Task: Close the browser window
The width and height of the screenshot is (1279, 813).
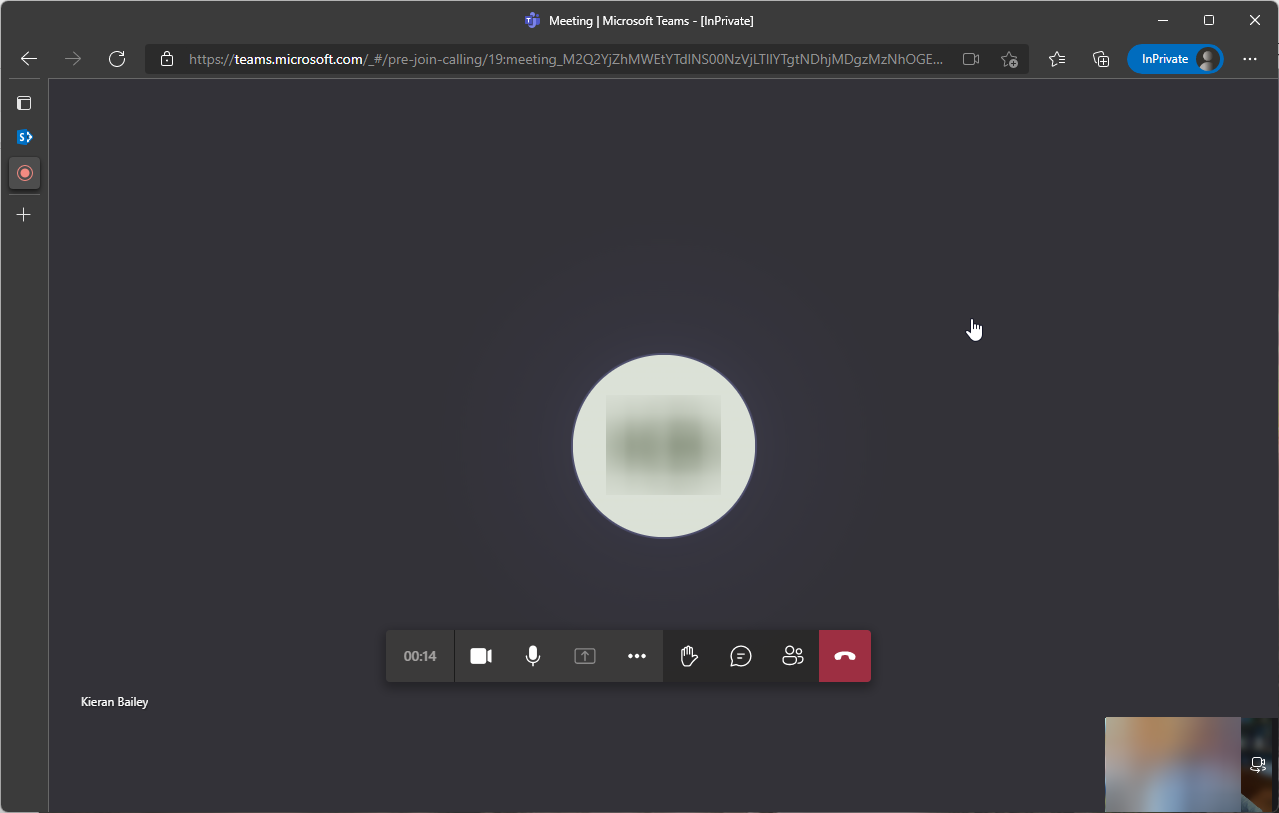Action: 1255,20
